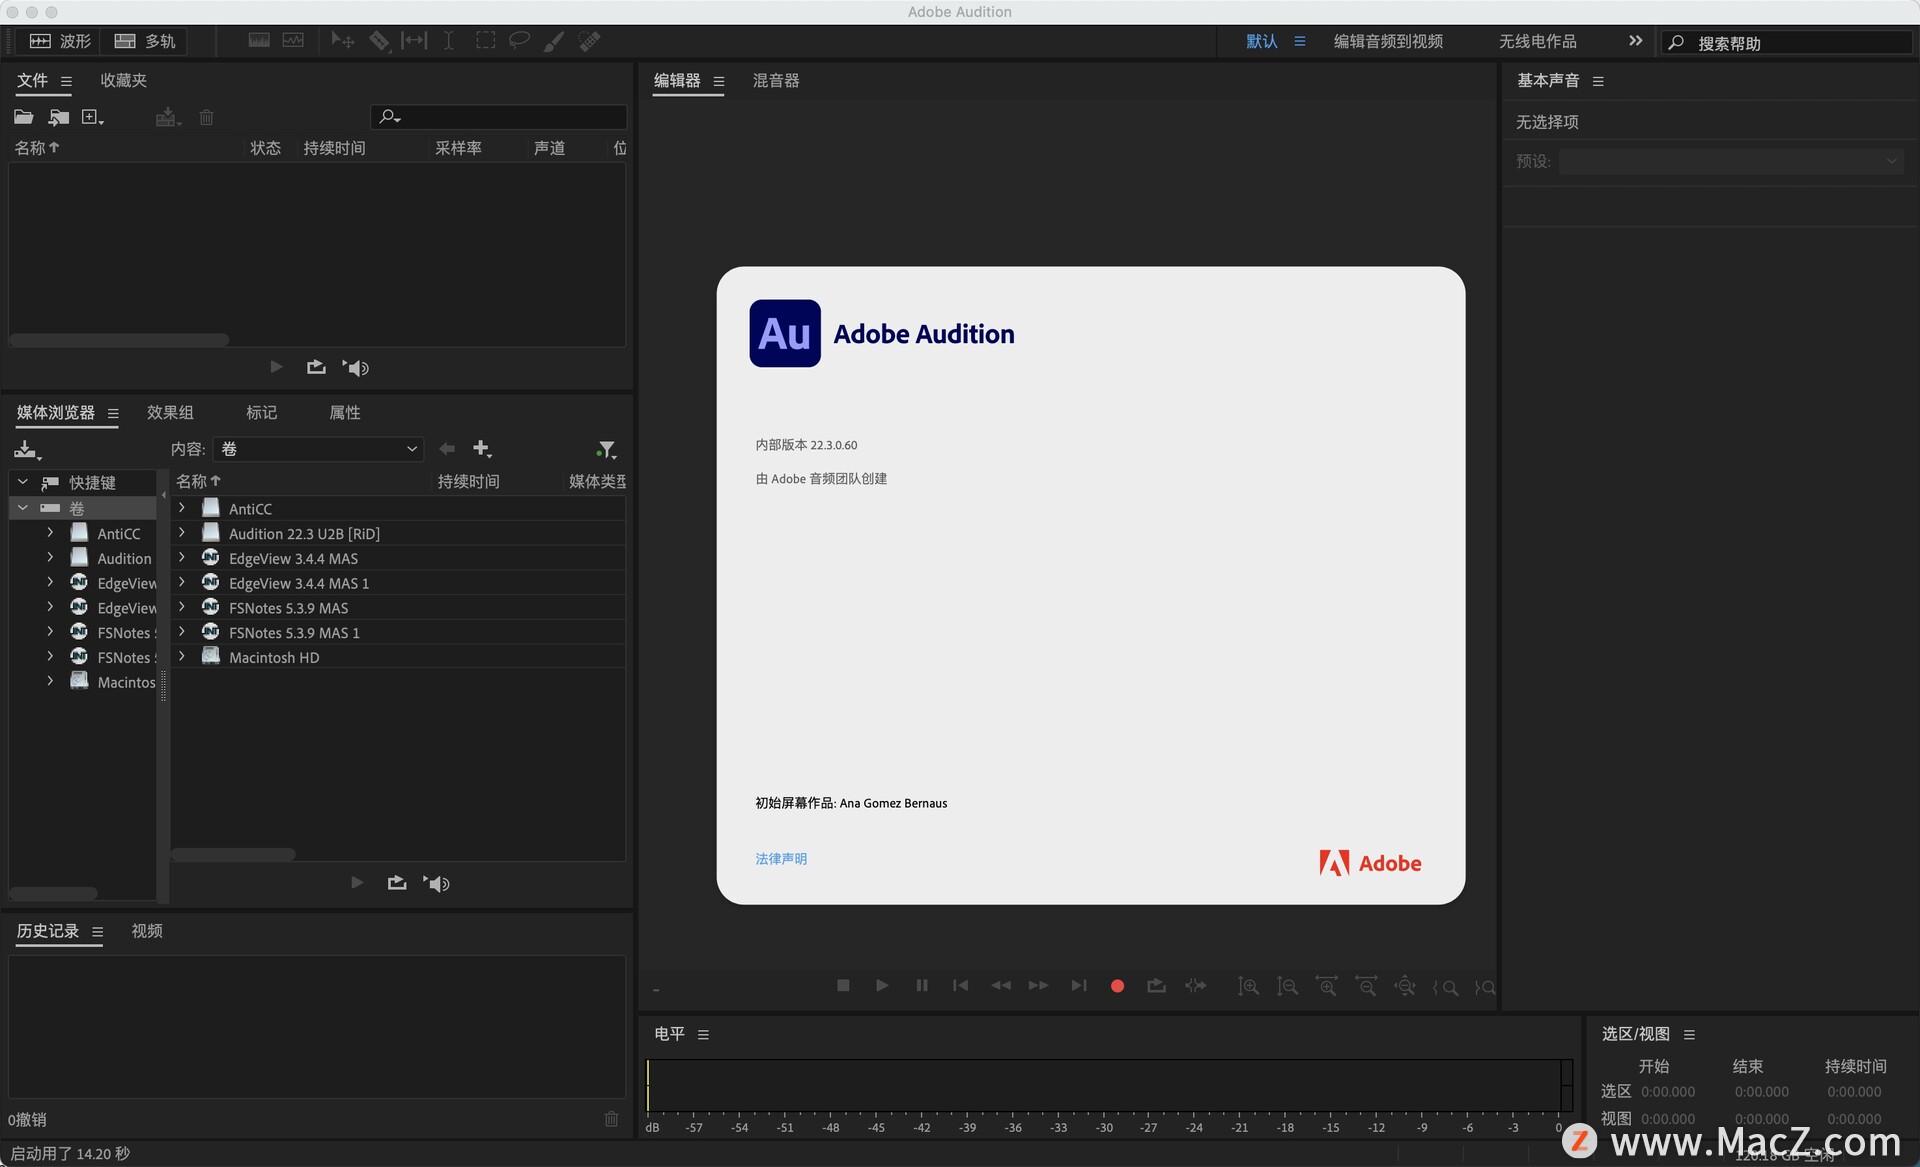Toggle auto-play in Files panel
Screen dimensions: 1920x1167
pyautogui.click(x=356, y=367)
